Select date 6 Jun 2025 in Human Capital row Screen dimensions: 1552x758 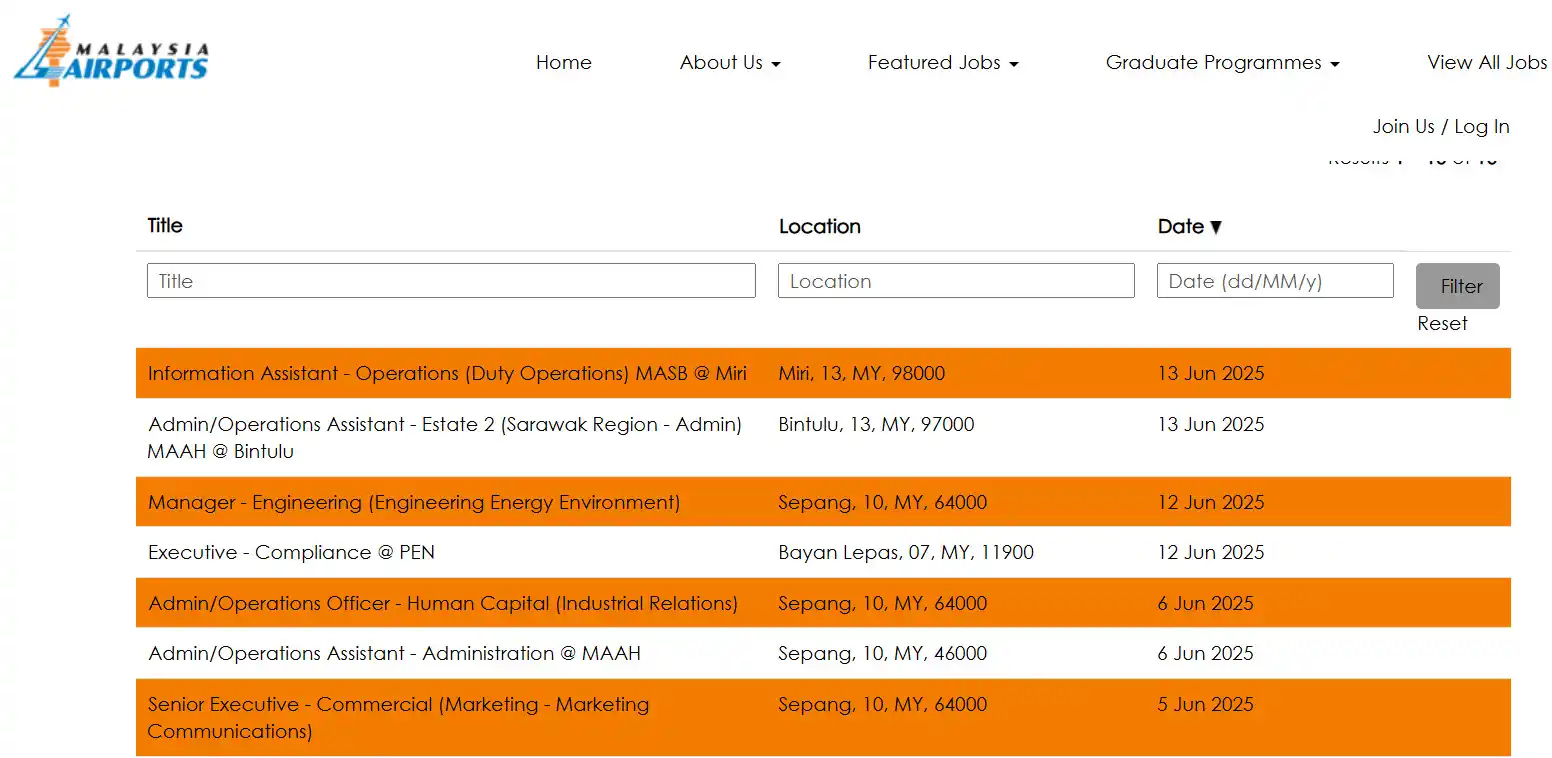coord(1205,603)
